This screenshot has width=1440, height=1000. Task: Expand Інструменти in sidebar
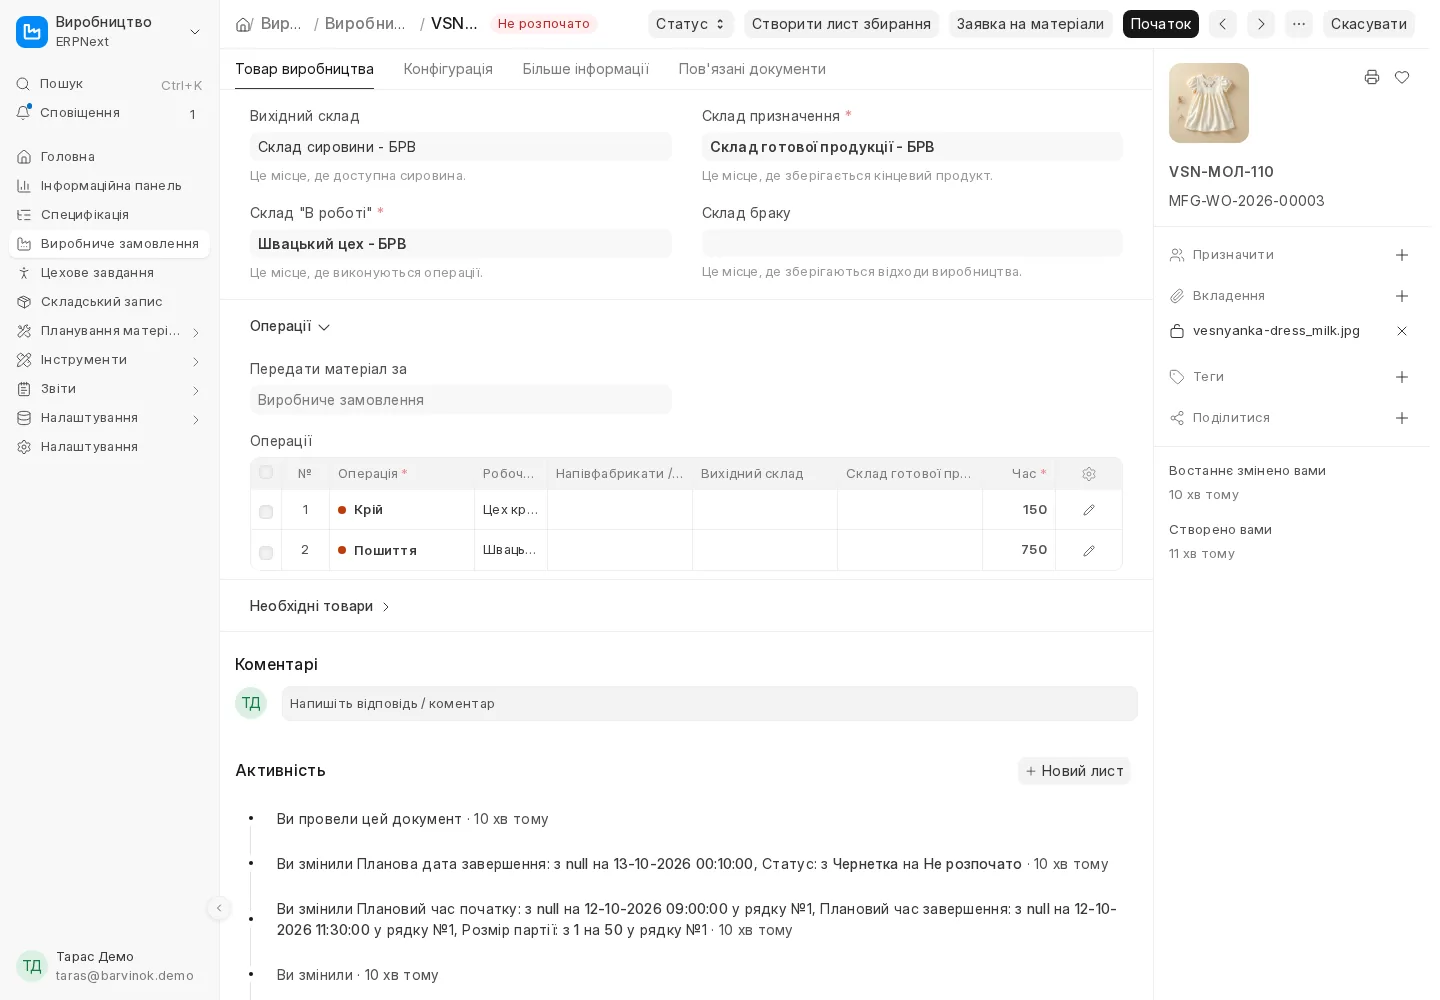click(x=196, y=361)
